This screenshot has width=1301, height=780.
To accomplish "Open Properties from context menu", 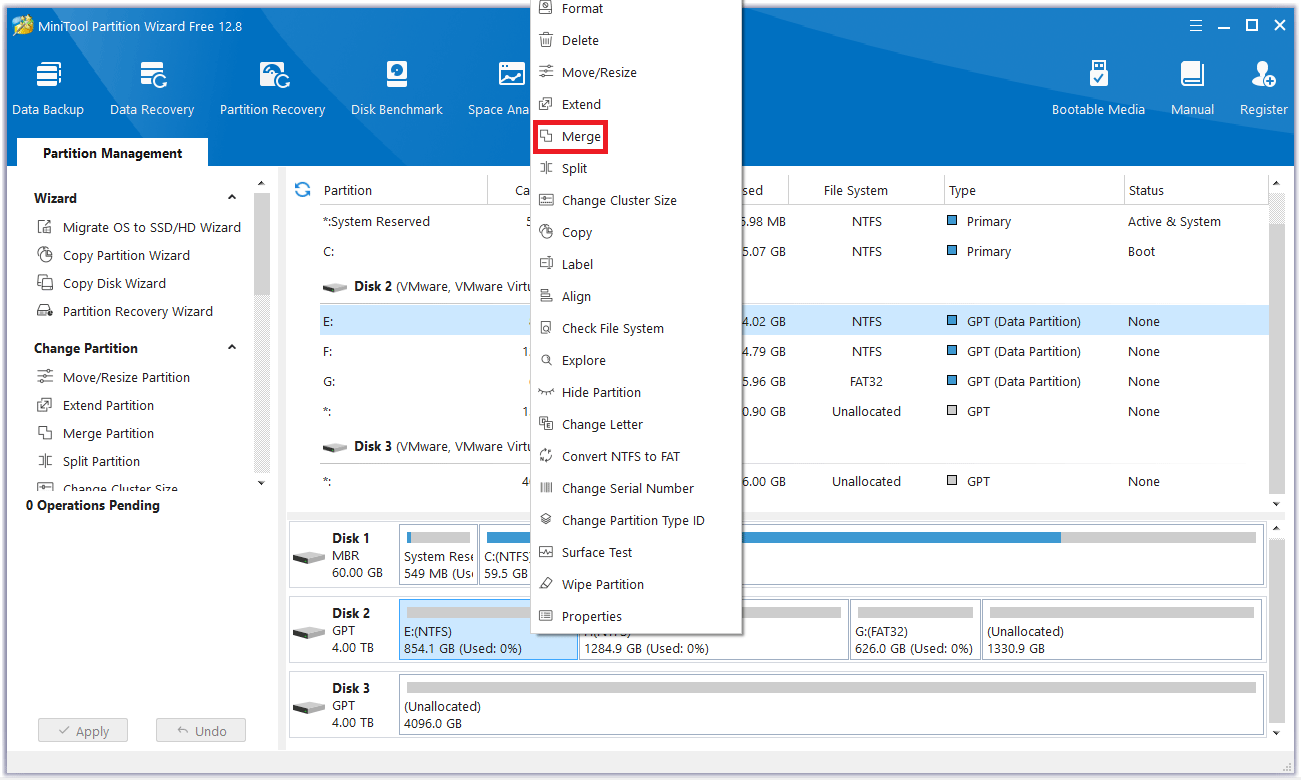I will [636, 616].
